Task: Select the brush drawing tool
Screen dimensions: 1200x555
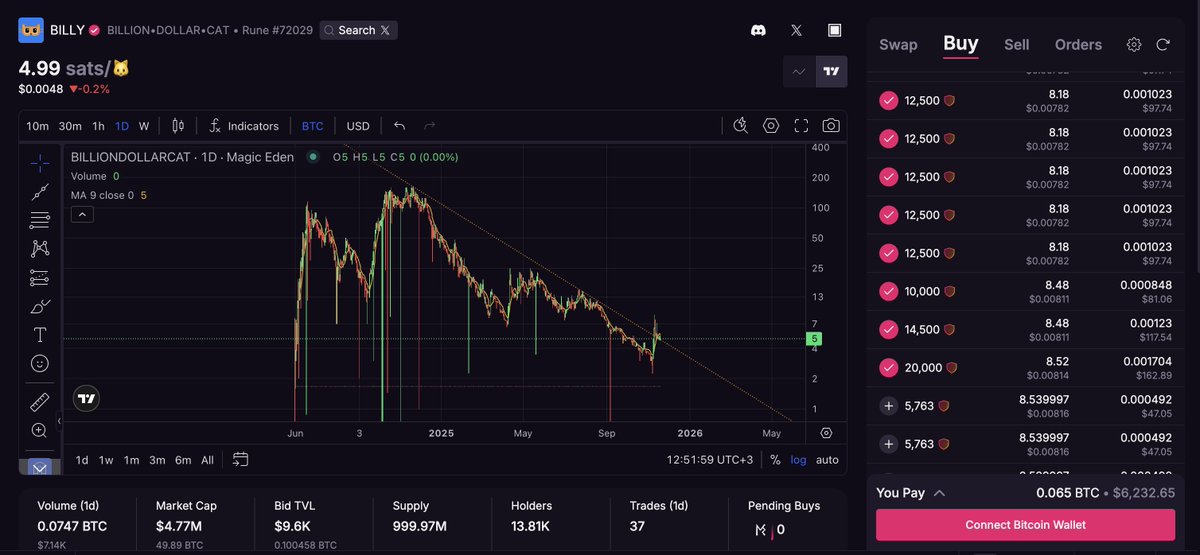Action: coord(40,306)
